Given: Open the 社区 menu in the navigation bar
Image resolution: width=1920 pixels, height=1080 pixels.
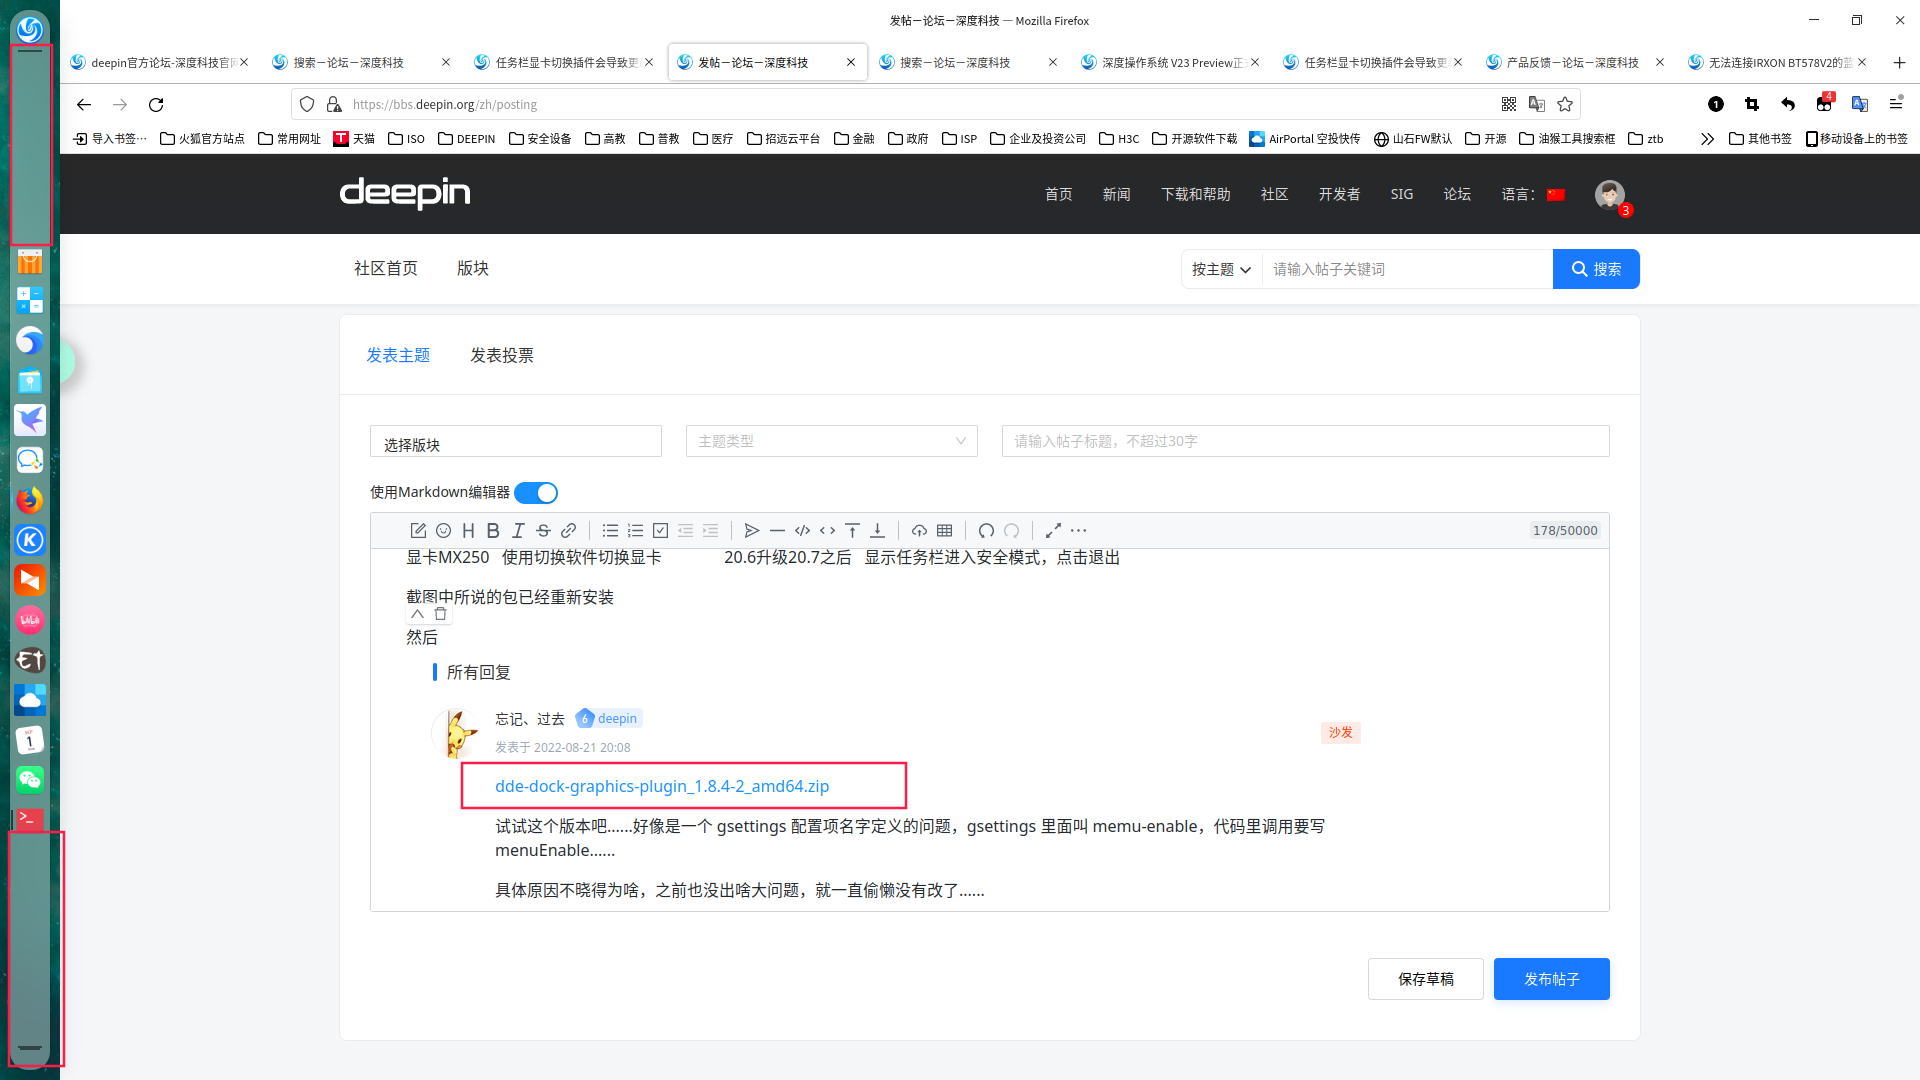Looking at the screenshot, I should 1274,194.
